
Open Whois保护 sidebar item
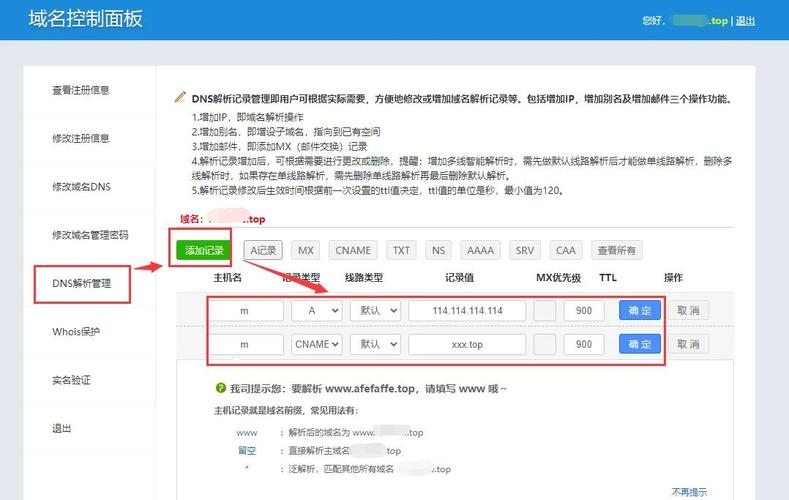click(x=76, y=332)
